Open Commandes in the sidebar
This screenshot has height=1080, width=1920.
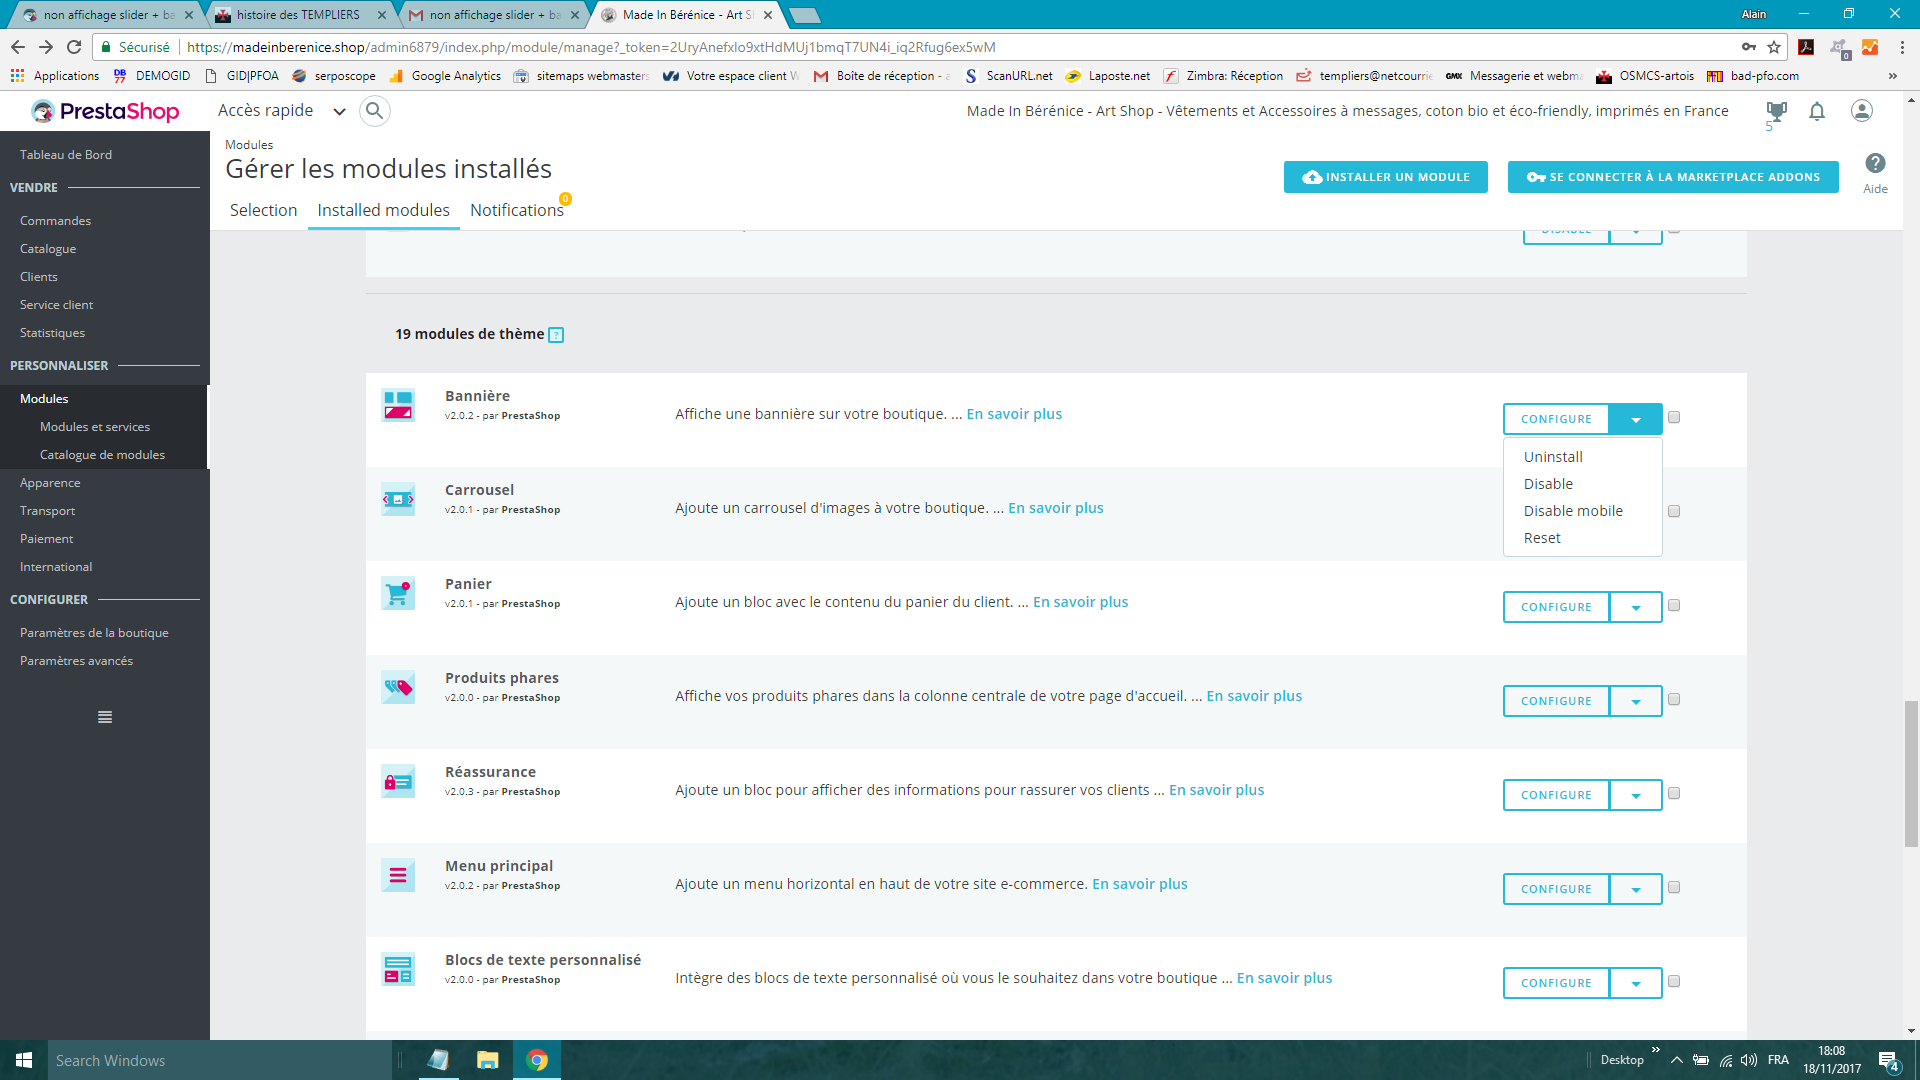[x=55, y=221]
